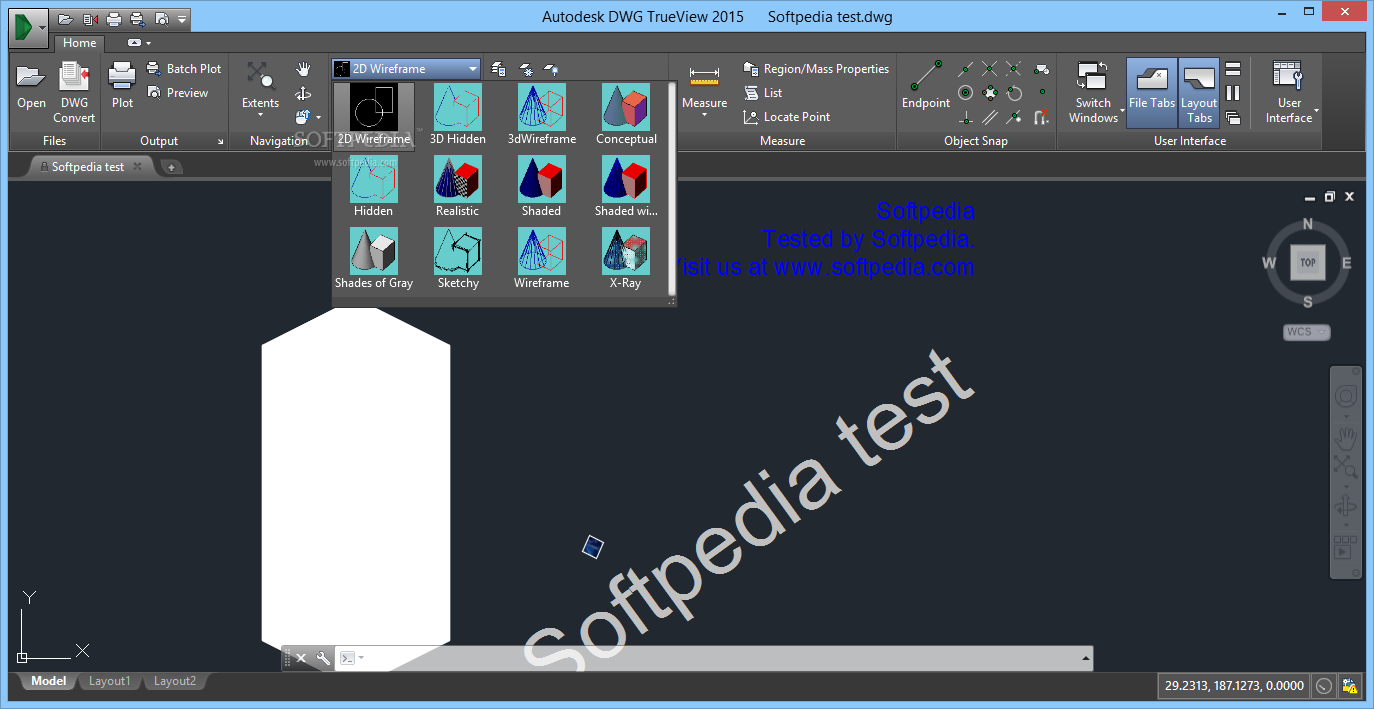Toggle the Quadrant object snap
1374x709 pixels.
click(990, 93)
